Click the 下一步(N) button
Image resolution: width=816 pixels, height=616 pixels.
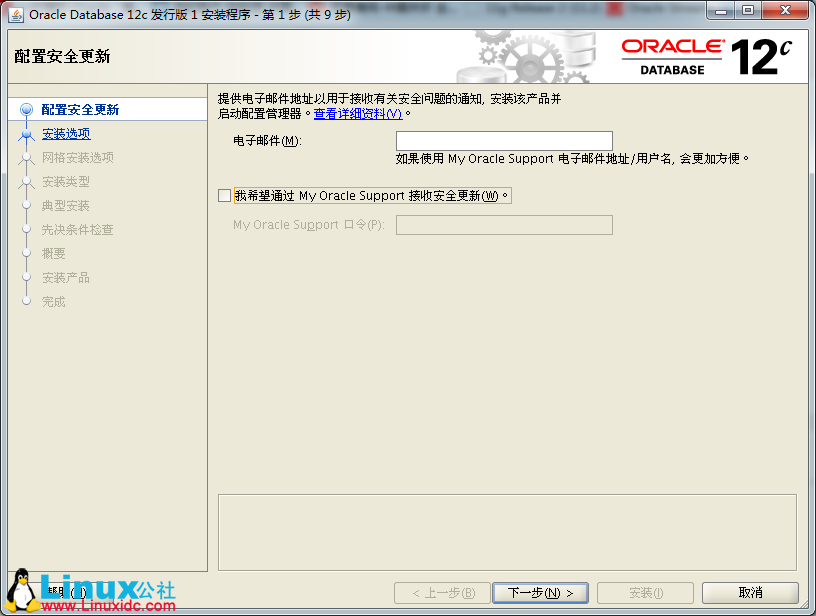click(540, 592)
